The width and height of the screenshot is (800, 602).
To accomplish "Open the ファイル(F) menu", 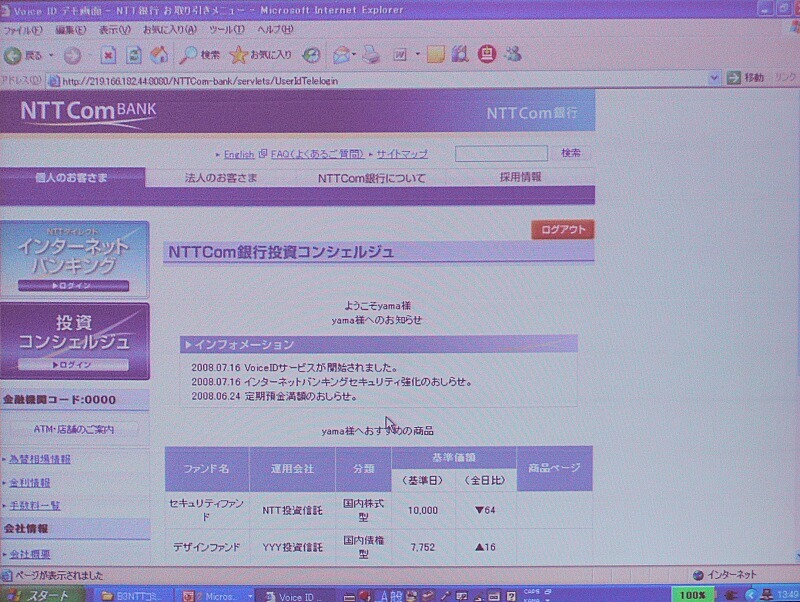I will 22,31.
